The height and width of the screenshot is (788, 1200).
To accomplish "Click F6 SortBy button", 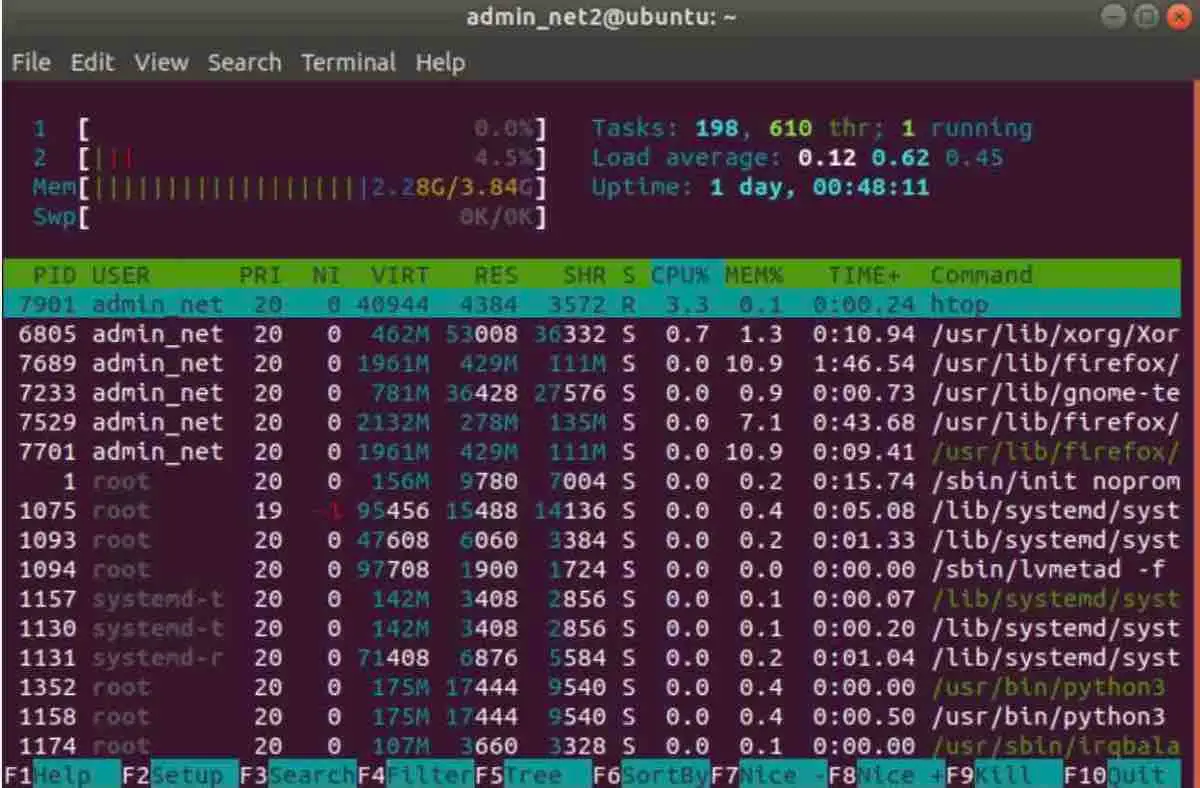I will [651, 775].
